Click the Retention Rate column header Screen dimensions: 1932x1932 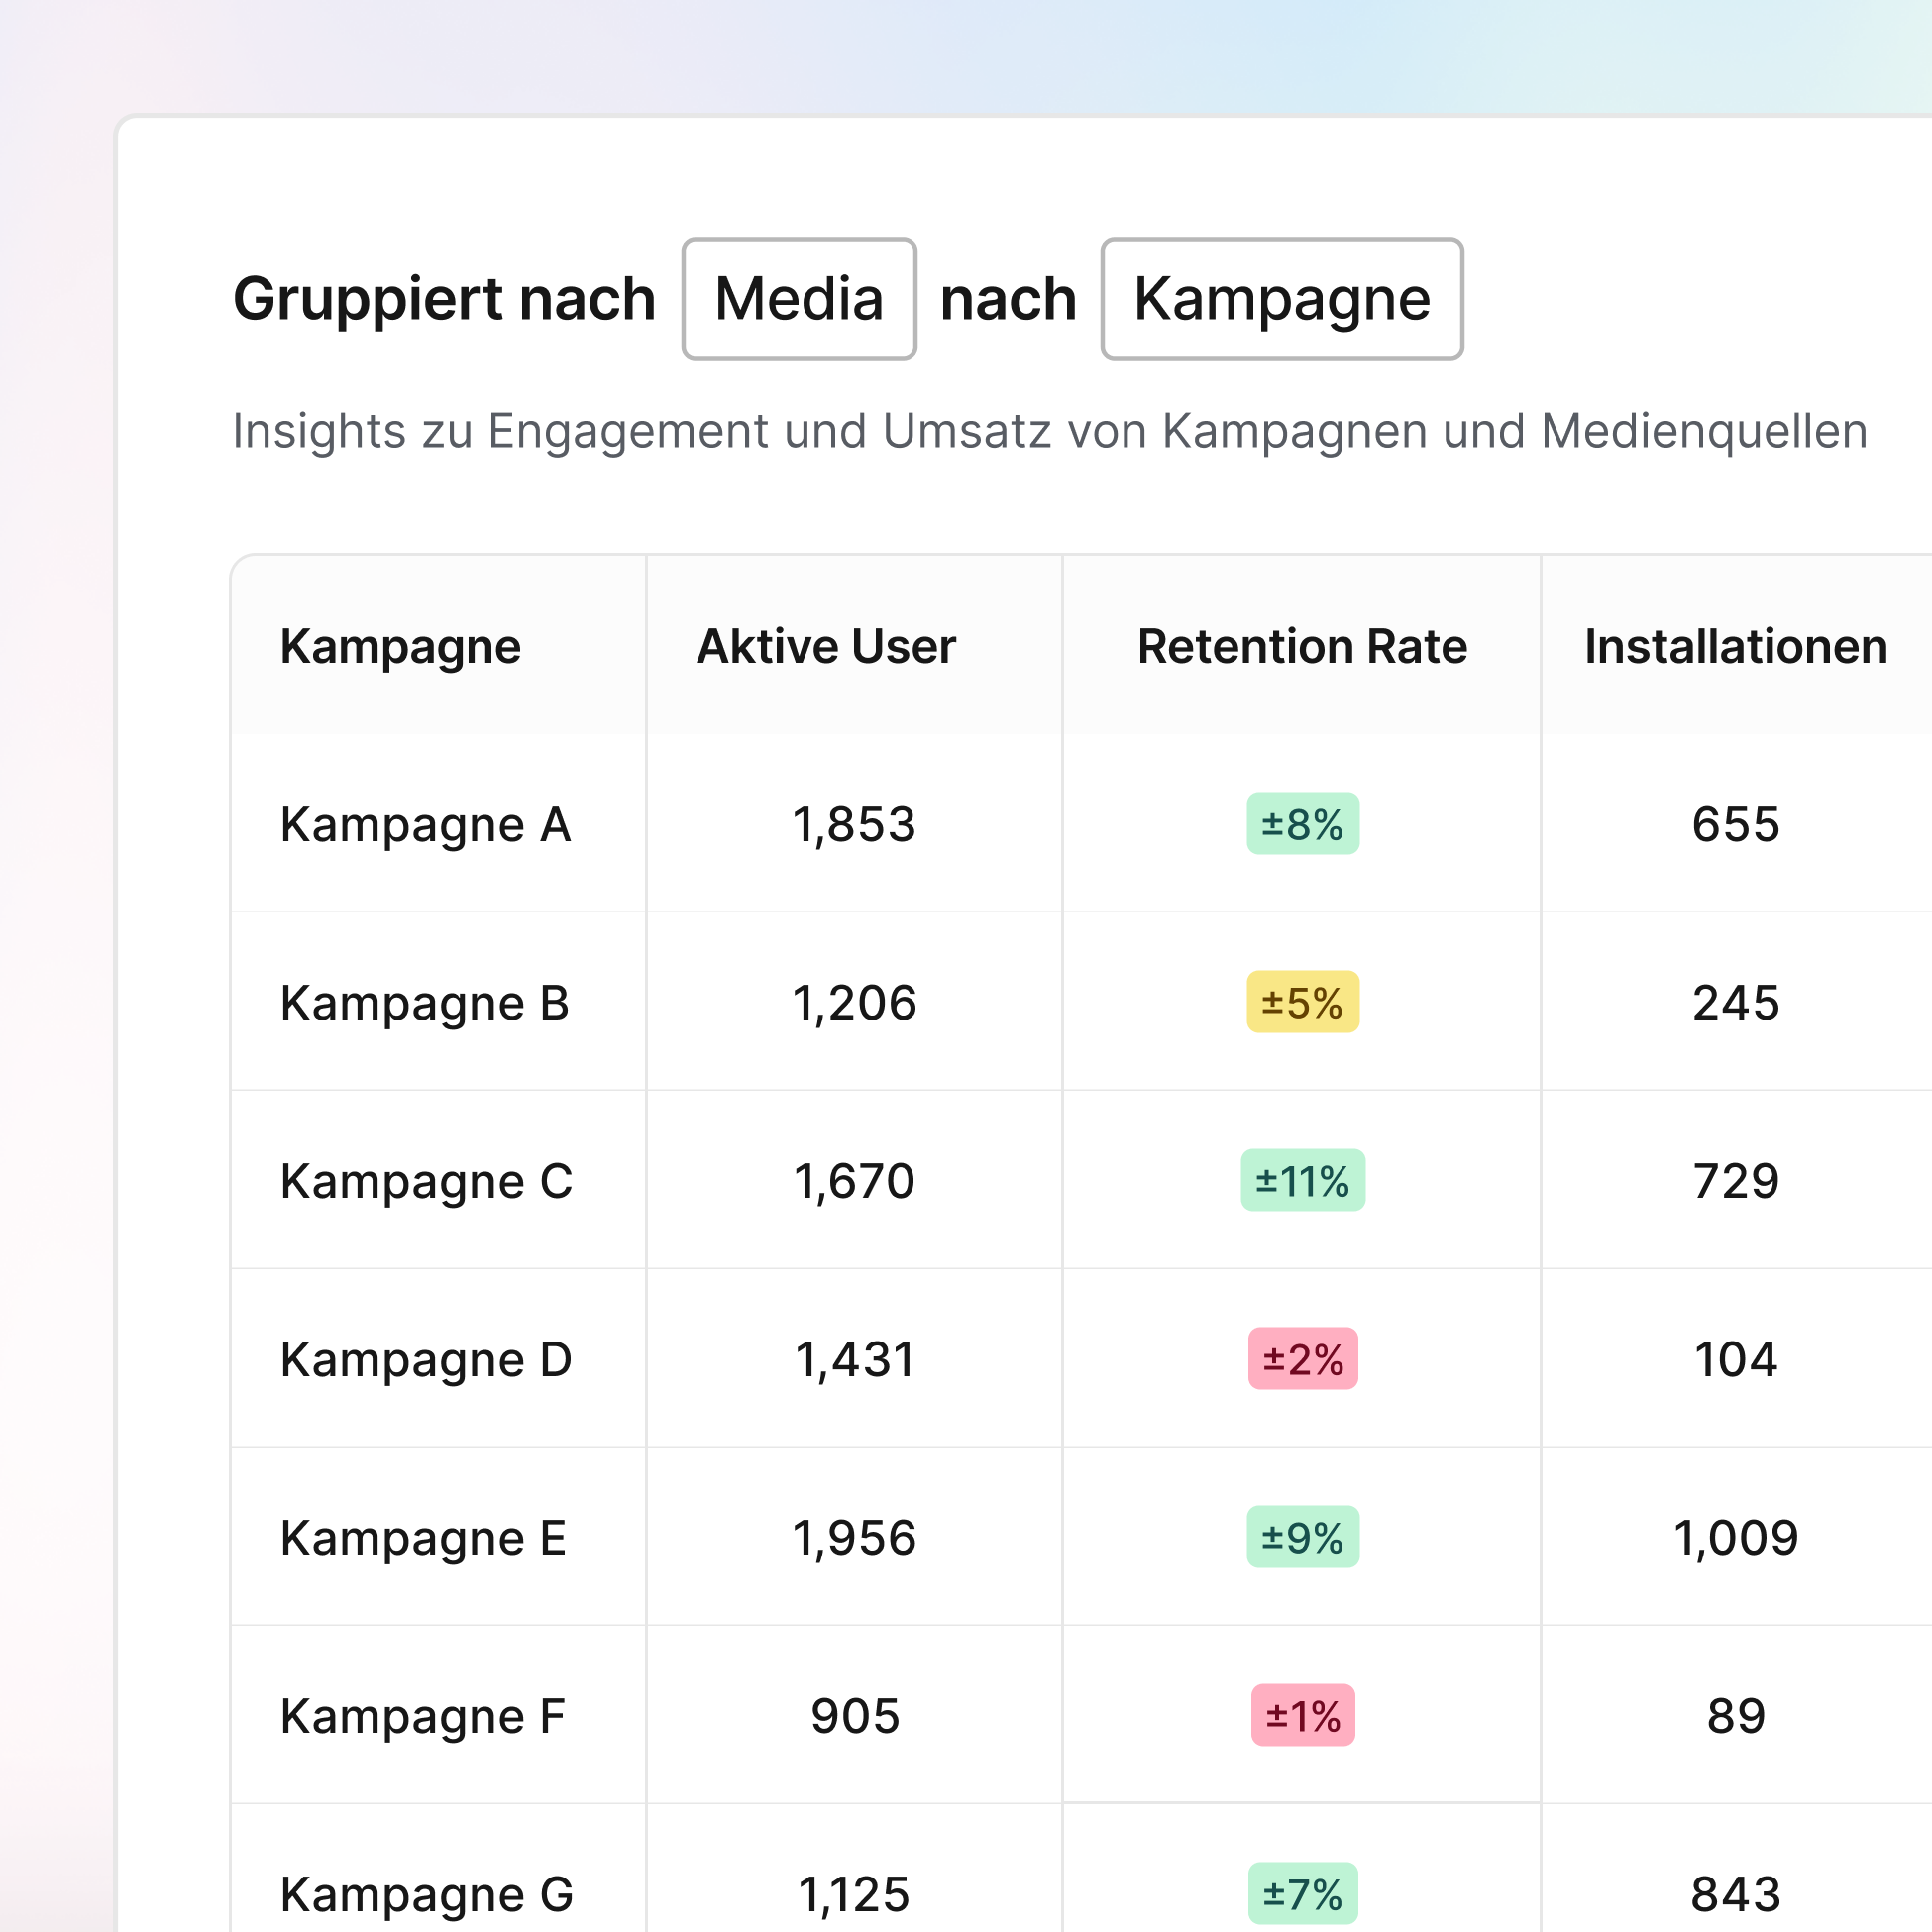tap(1302, 646)
